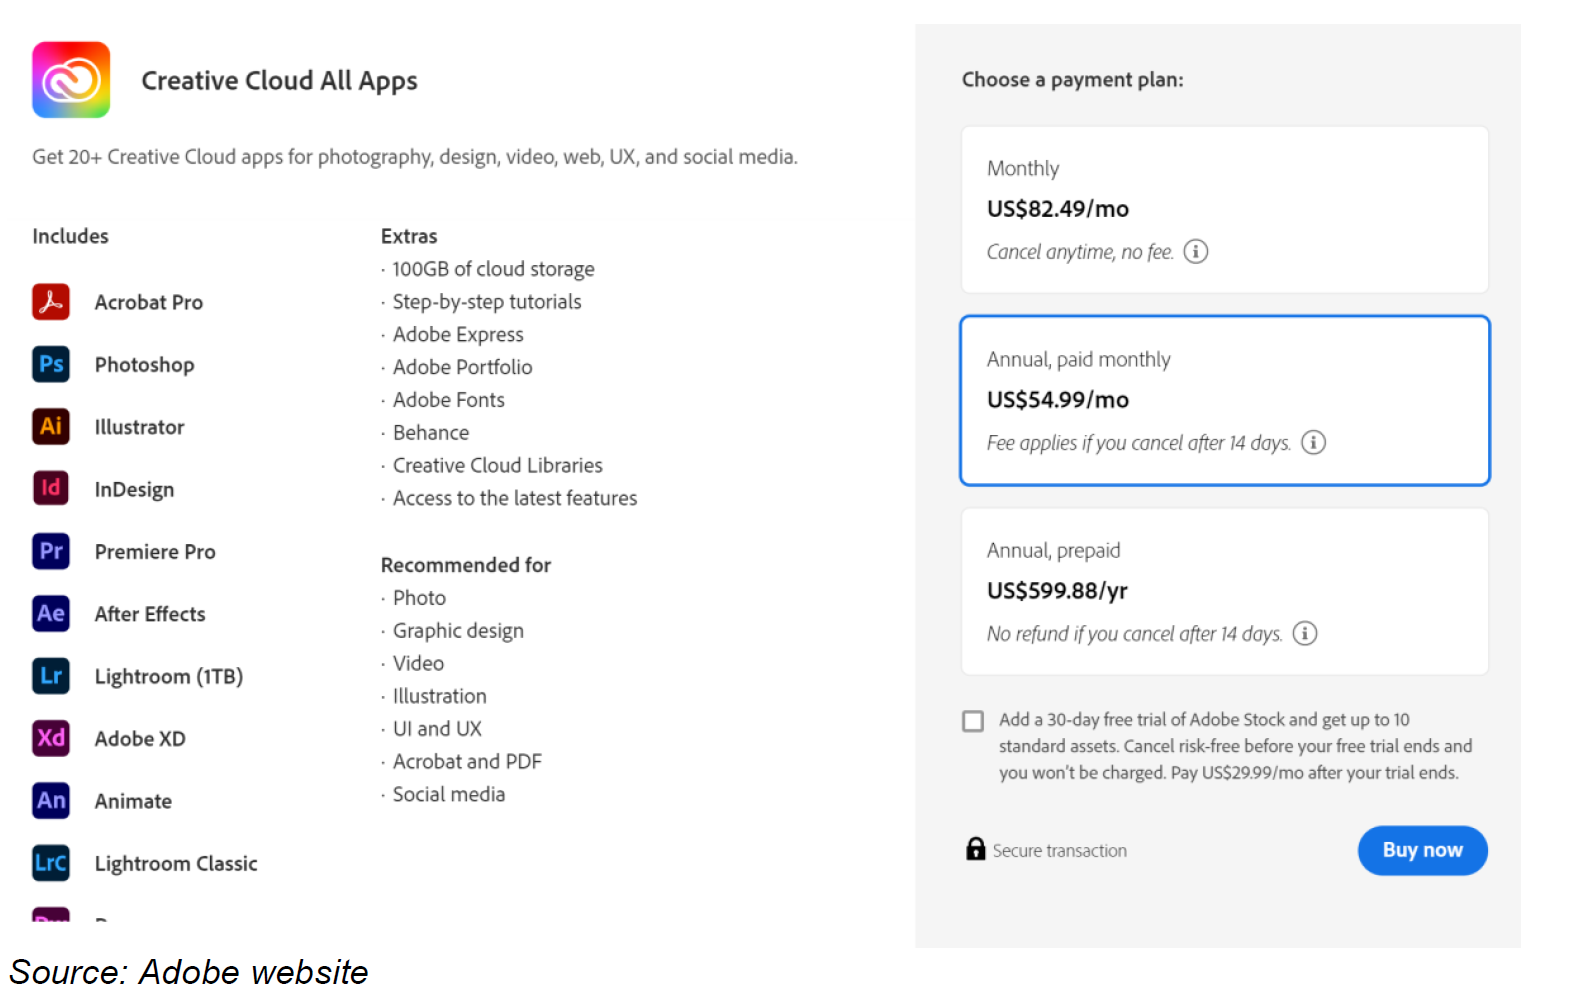Show info about fee after 14 days

pyautogui.click(x=1313, y=442)
